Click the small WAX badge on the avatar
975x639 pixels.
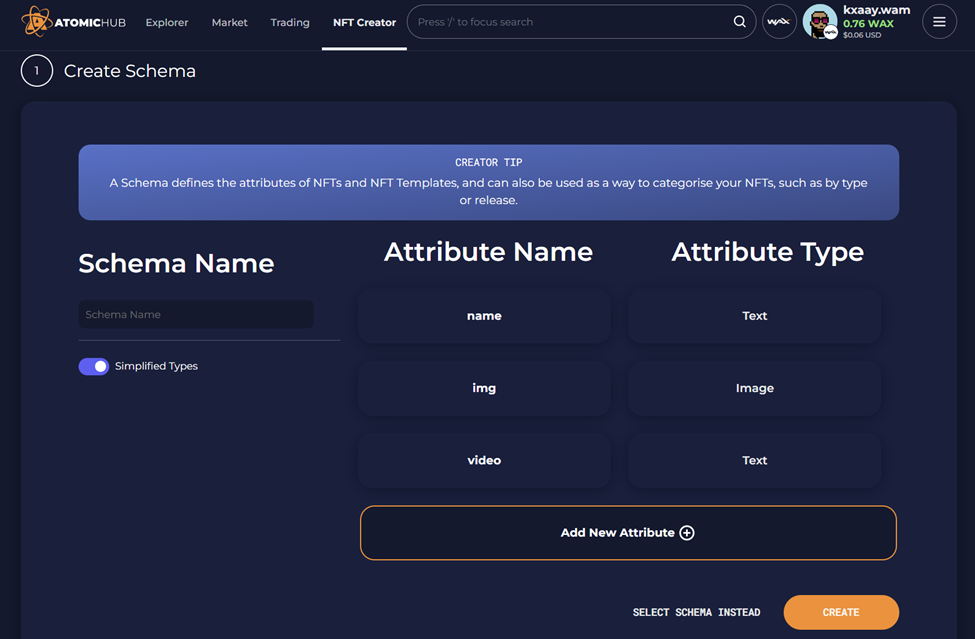[831, 31]
